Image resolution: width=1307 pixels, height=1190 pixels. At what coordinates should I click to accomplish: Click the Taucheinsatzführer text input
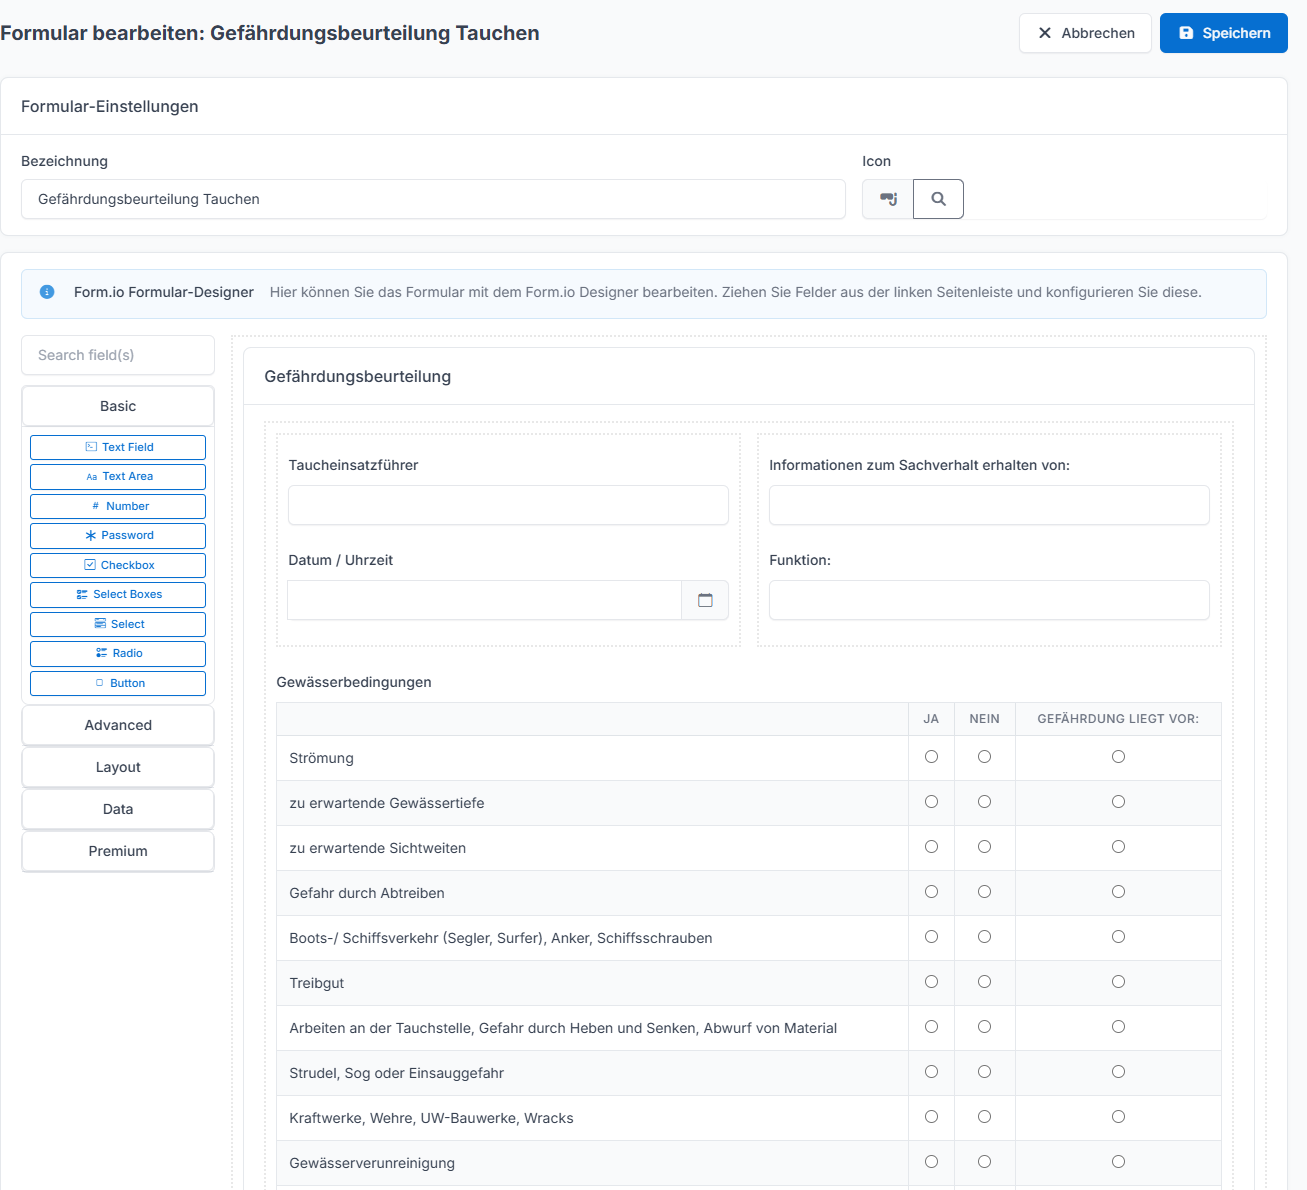[x=508, y=505]
